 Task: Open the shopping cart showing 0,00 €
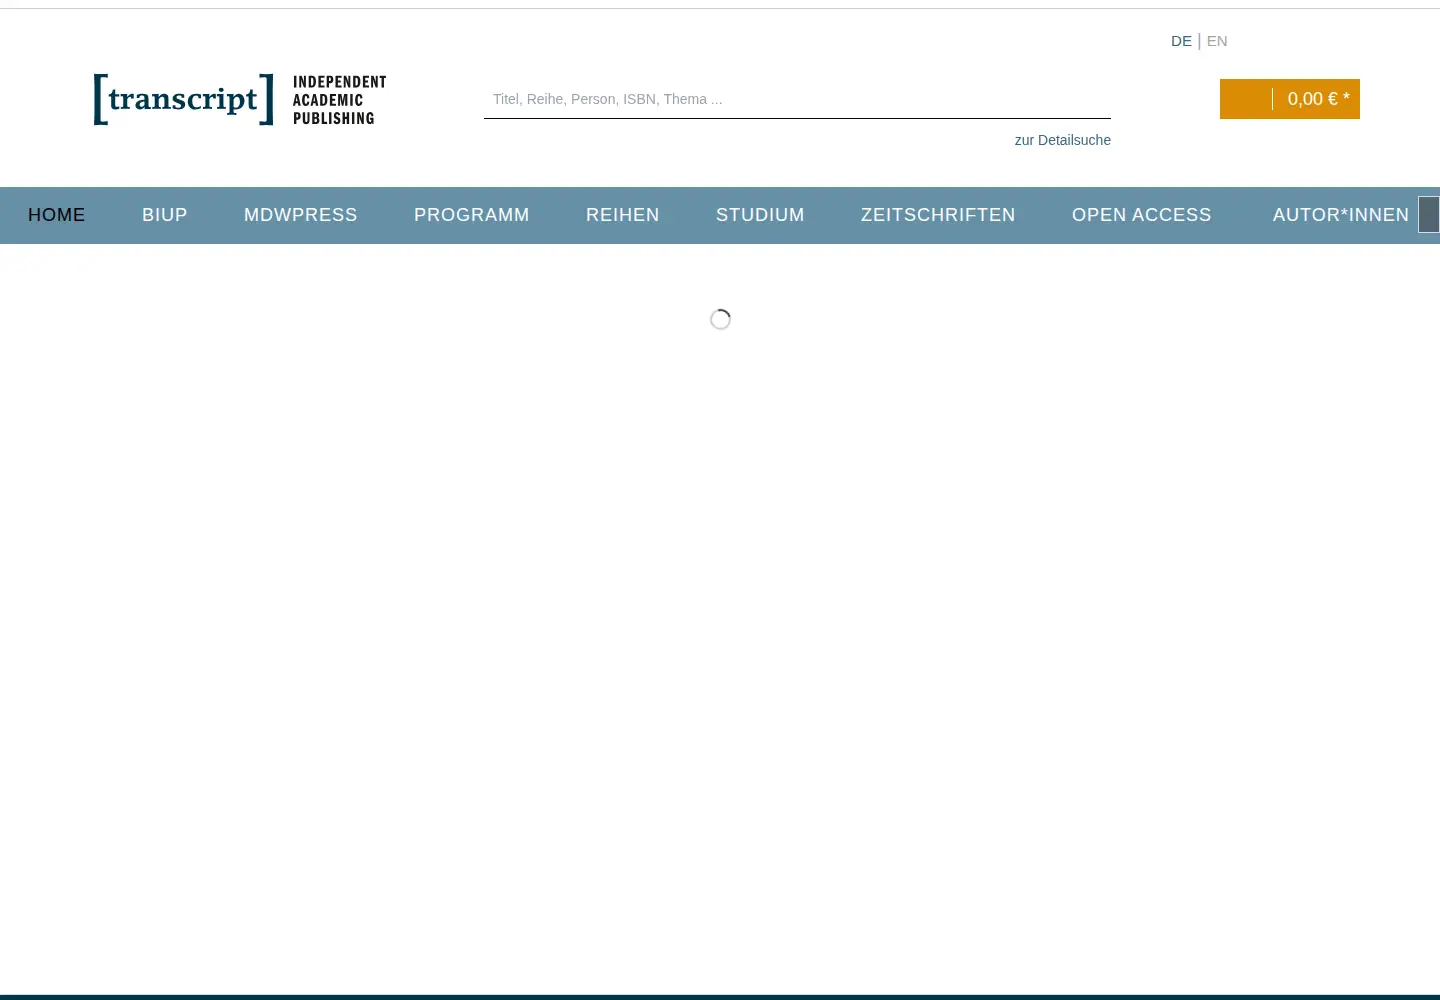click(x=1290, y=99)
